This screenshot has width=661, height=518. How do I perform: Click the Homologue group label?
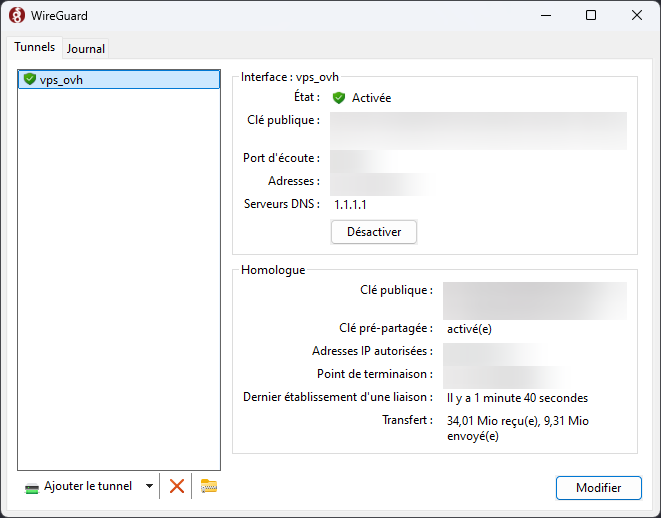tap(273, 270)
